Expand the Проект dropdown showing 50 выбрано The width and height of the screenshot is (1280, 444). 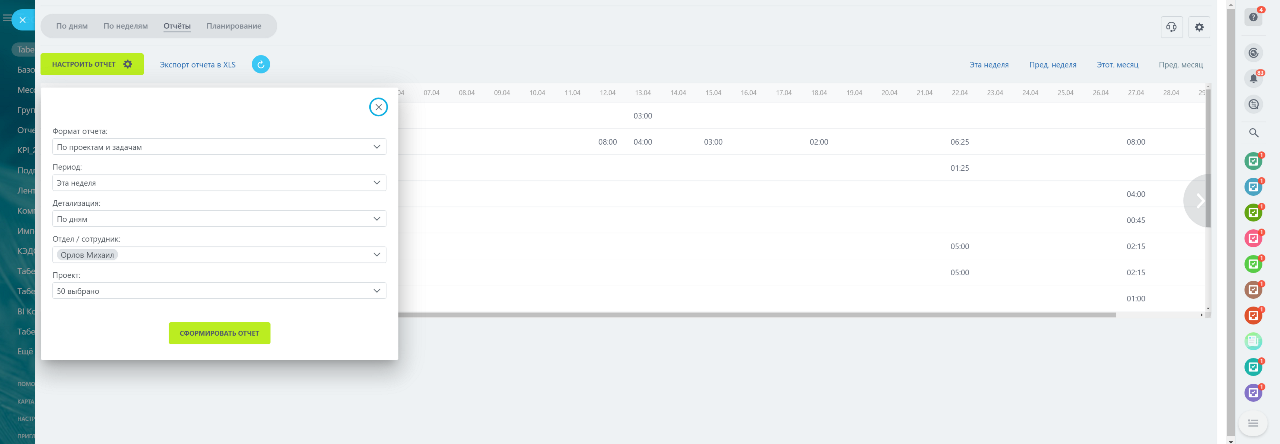click(219, 291)
